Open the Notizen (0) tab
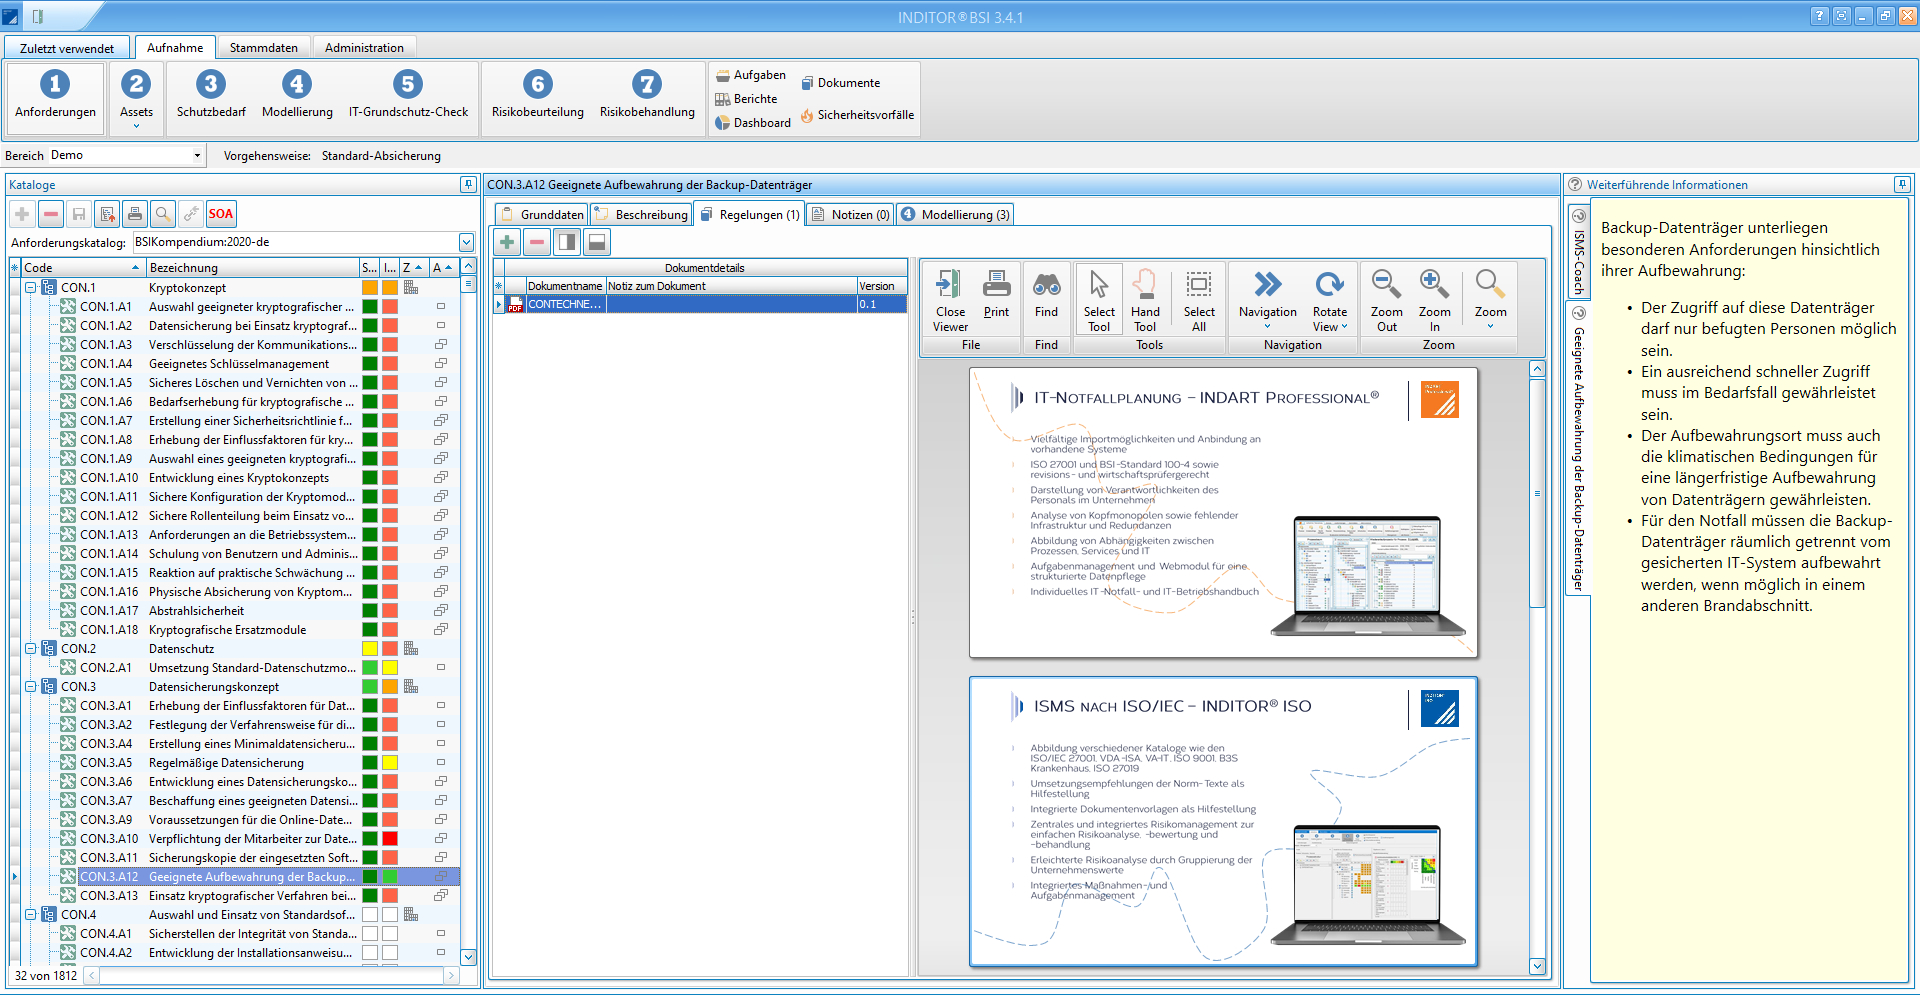The image size is (1920, 996). point(851,215)
